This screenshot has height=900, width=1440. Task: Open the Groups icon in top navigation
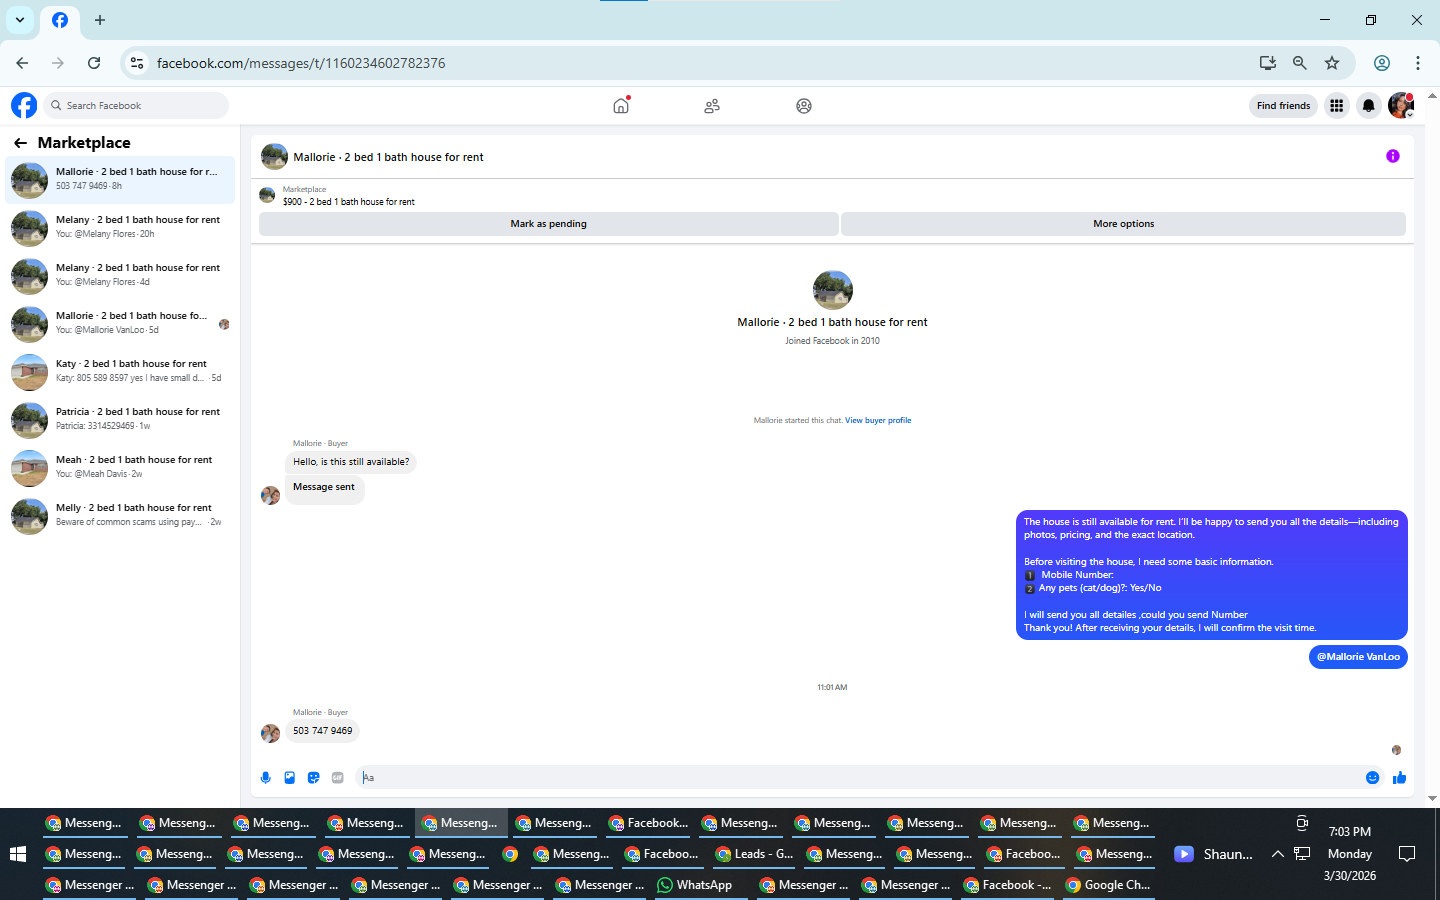804,105
